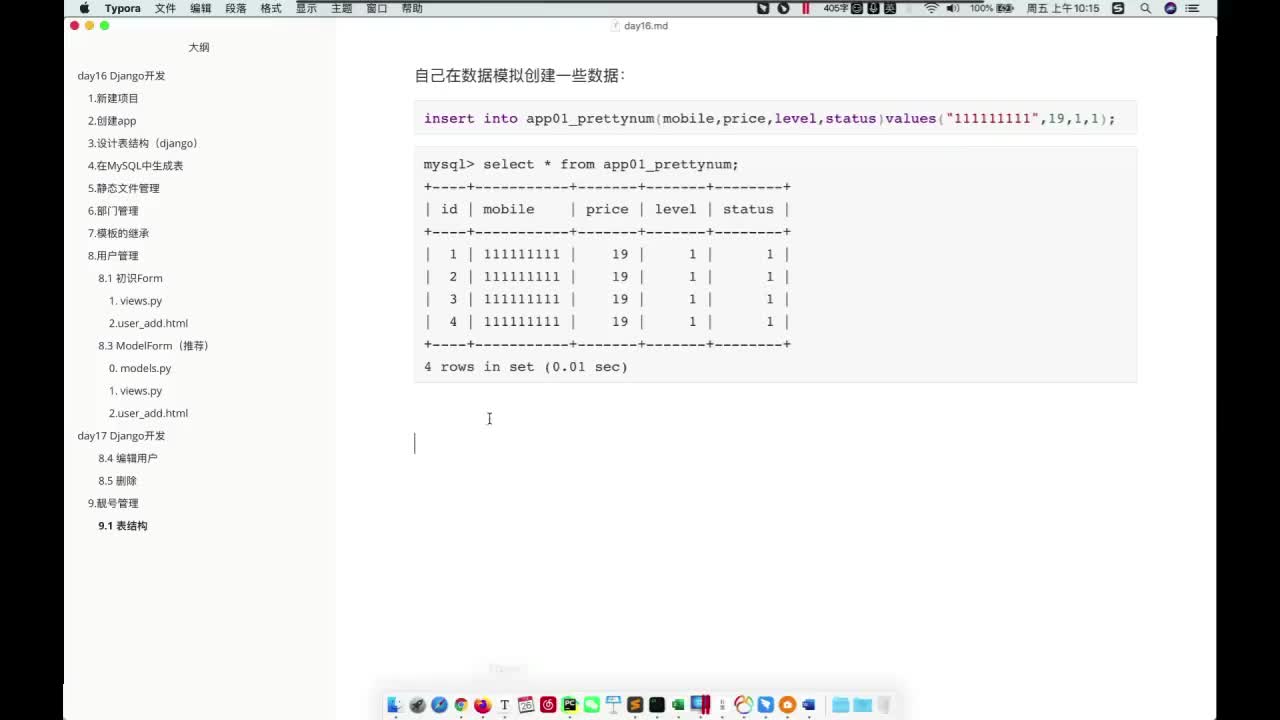This screenshot has height=720, width=1280.
Task: Open Launchpad rocket icon in the dock
Action: [x=417, y=705]
